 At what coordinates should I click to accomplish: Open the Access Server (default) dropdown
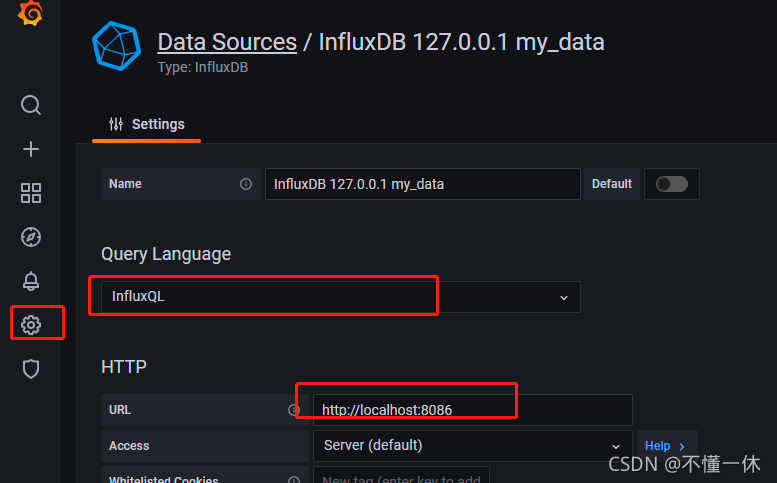473,445
